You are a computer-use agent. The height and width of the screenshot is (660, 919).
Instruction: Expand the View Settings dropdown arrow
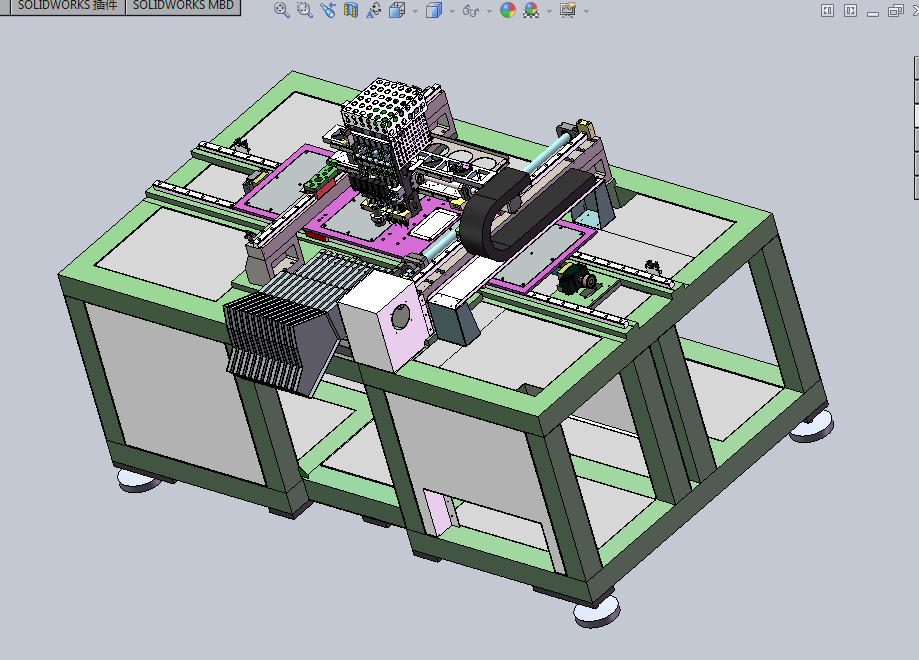586,11
